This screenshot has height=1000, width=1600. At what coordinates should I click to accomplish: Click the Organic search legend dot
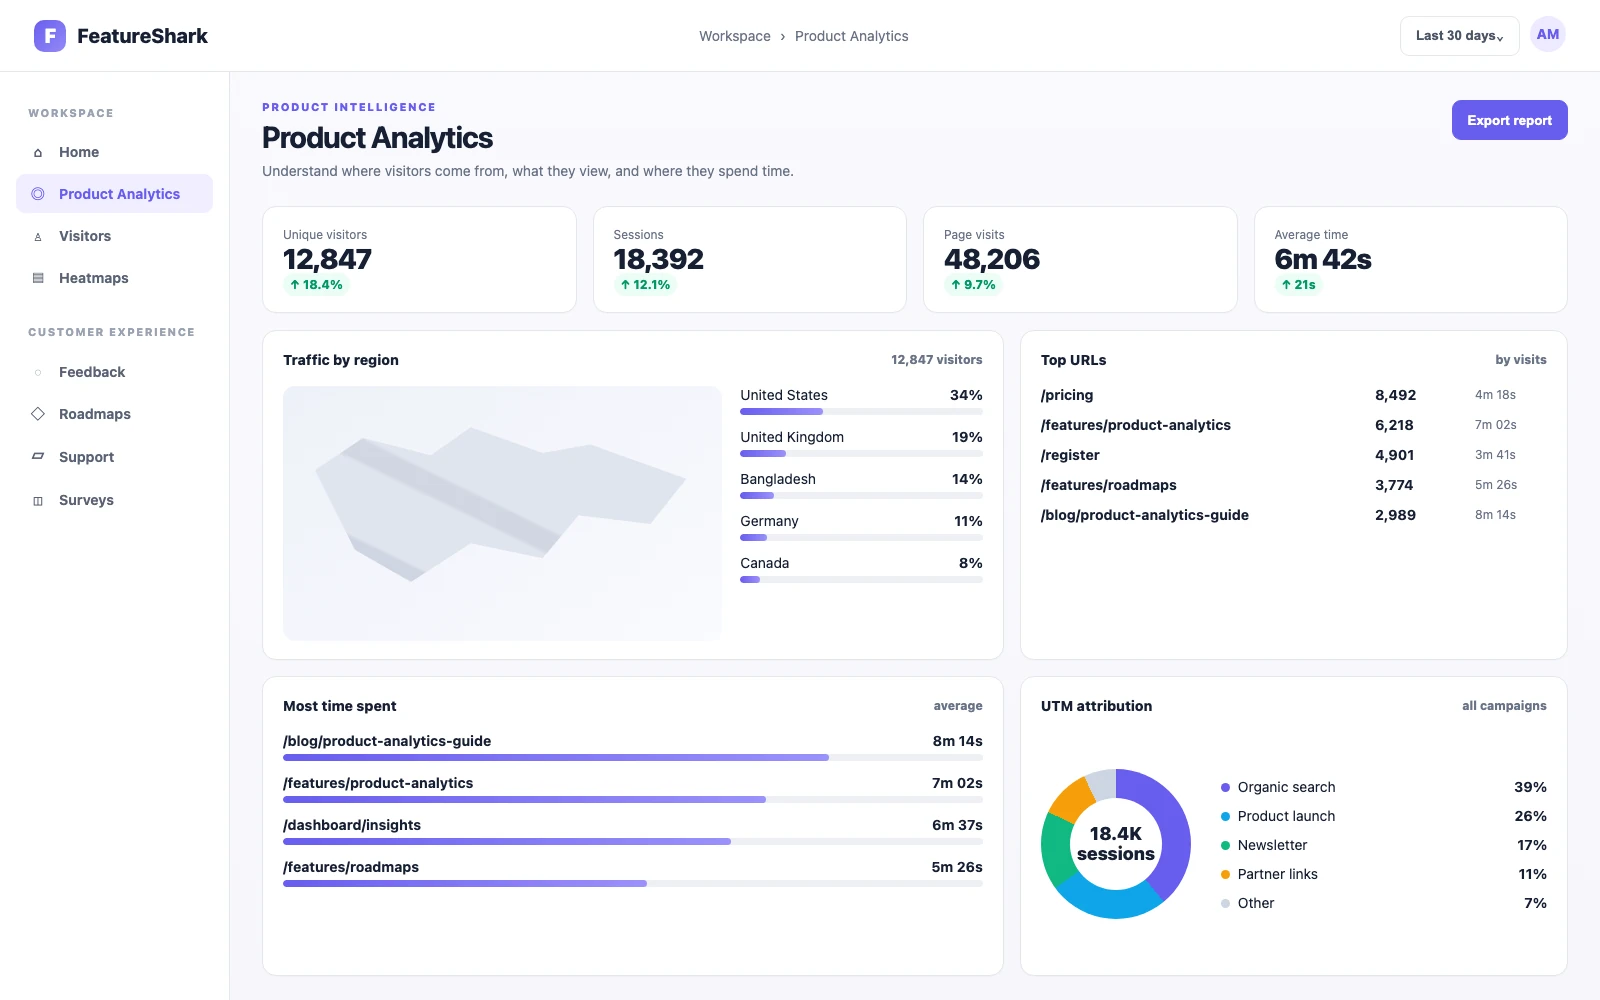point(1225,787)
